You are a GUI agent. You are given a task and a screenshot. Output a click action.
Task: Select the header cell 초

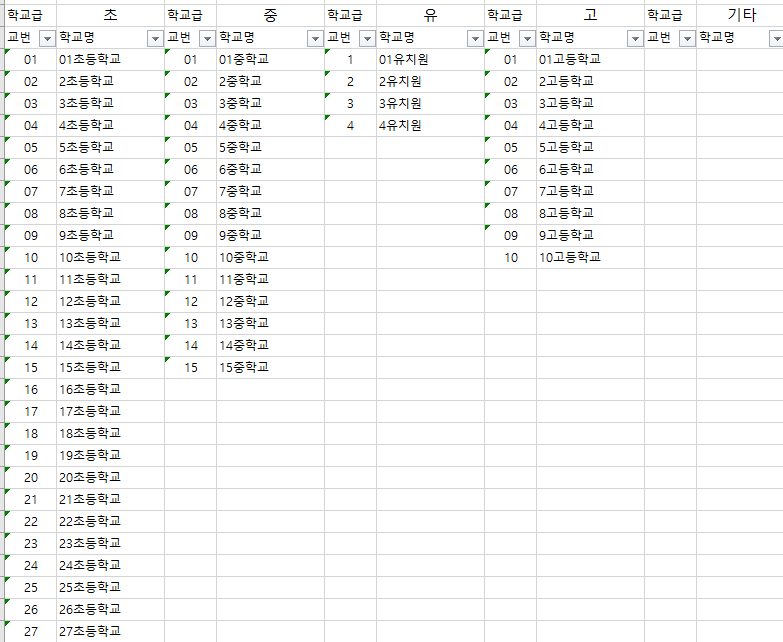(x=110, y=15)
